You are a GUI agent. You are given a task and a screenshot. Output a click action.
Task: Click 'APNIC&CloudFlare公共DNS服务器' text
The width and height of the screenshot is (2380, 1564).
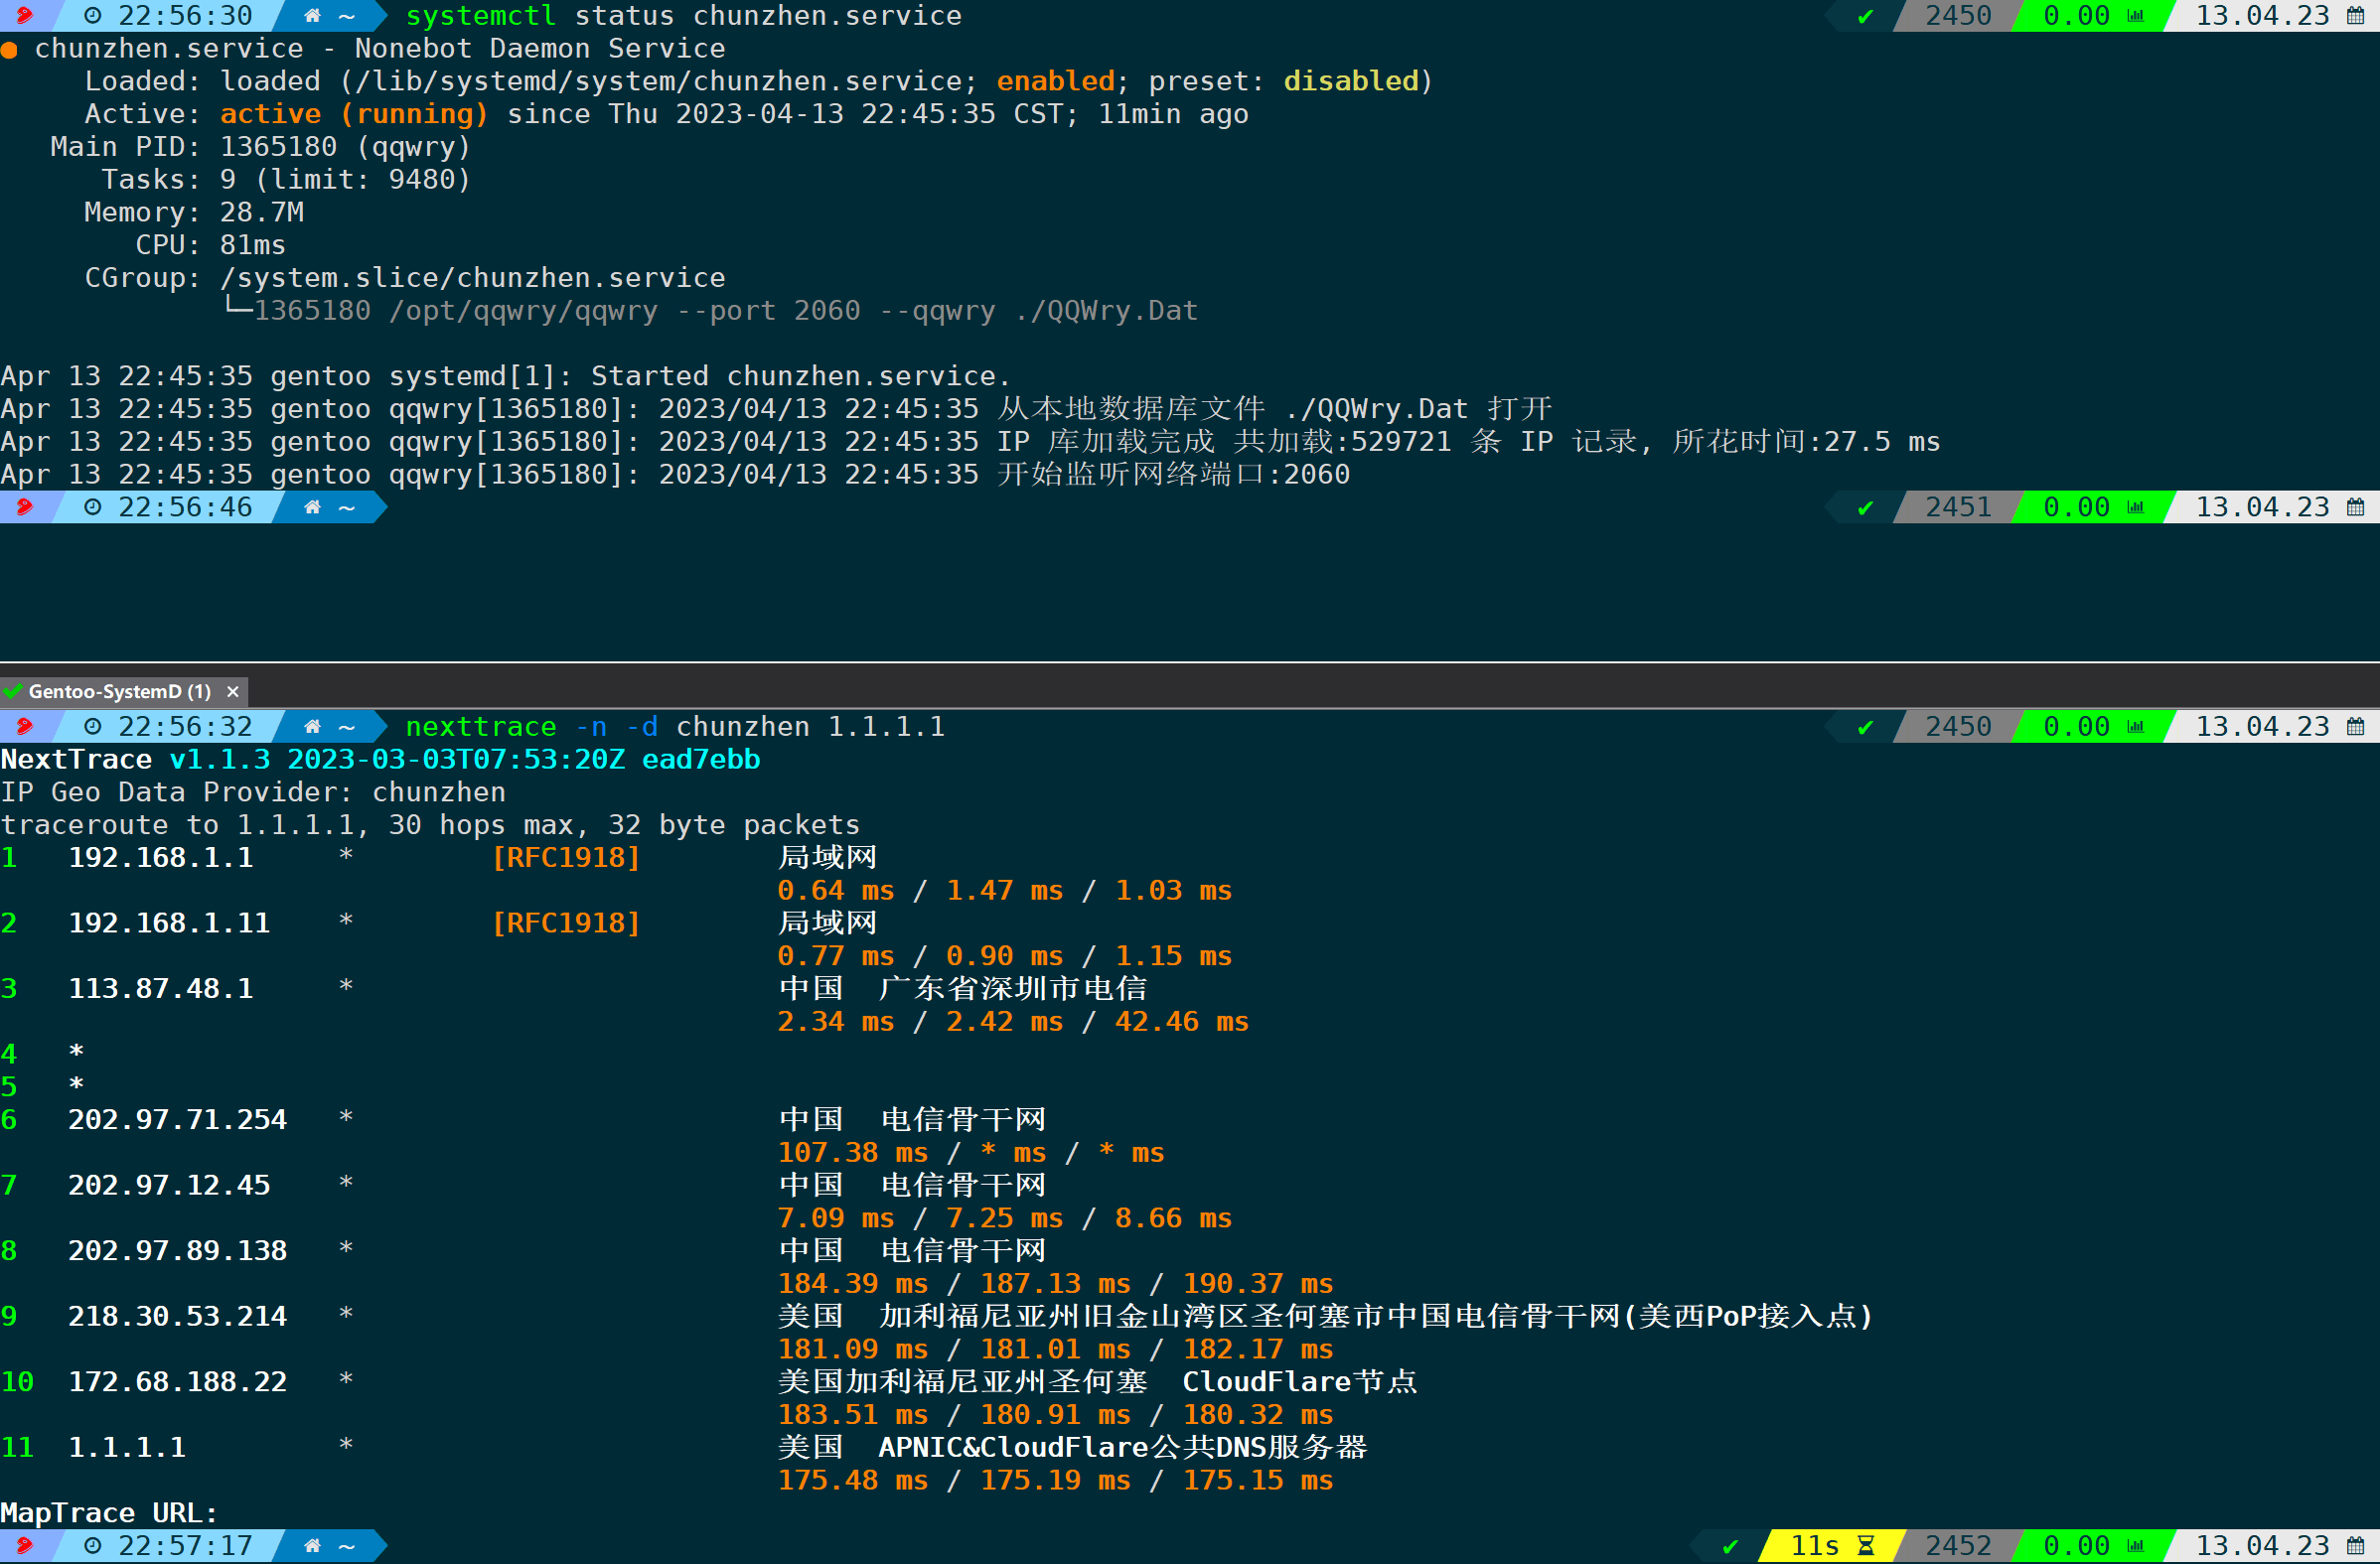pyautogui.click(x=1123, y=1448)
